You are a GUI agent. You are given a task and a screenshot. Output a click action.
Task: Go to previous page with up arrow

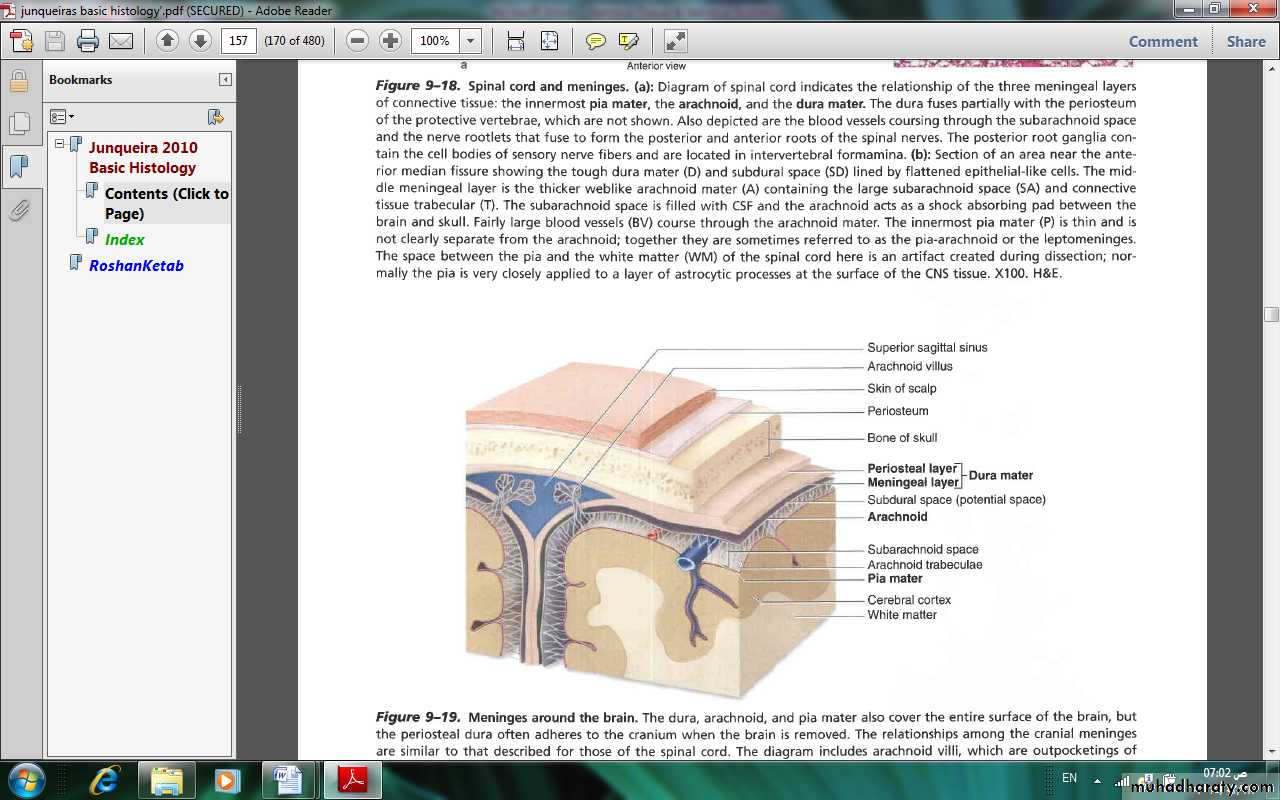point(167,41)
